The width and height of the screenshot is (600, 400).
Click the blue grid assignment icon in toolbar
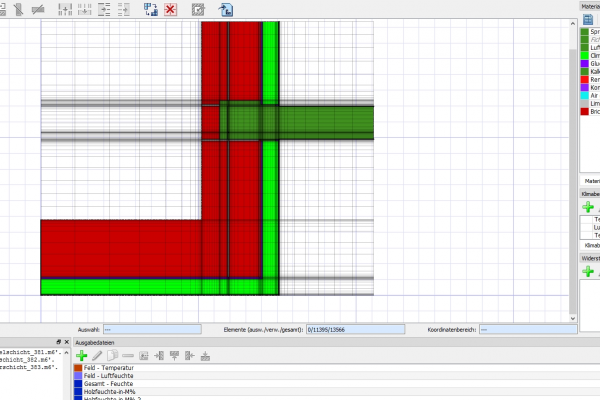point(151,9)
